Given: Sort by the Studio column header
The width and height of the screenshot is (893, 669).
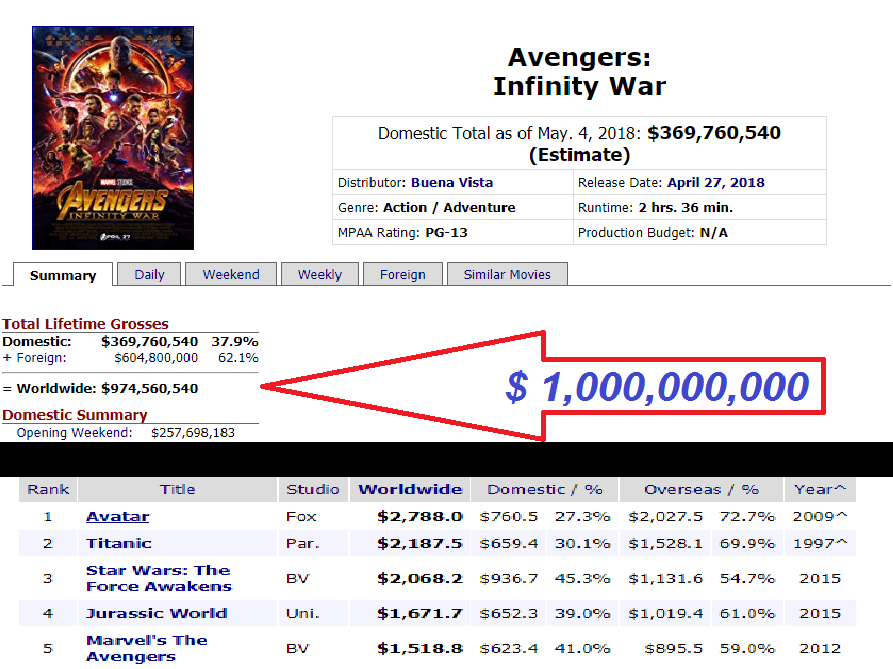Looking at the screenshot, I should (313, 490).
